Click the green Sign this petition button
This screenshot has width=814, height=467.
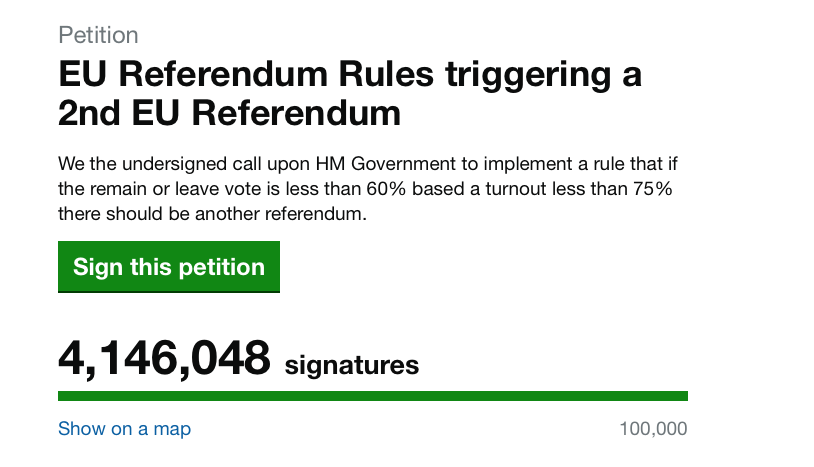point(169,267)
